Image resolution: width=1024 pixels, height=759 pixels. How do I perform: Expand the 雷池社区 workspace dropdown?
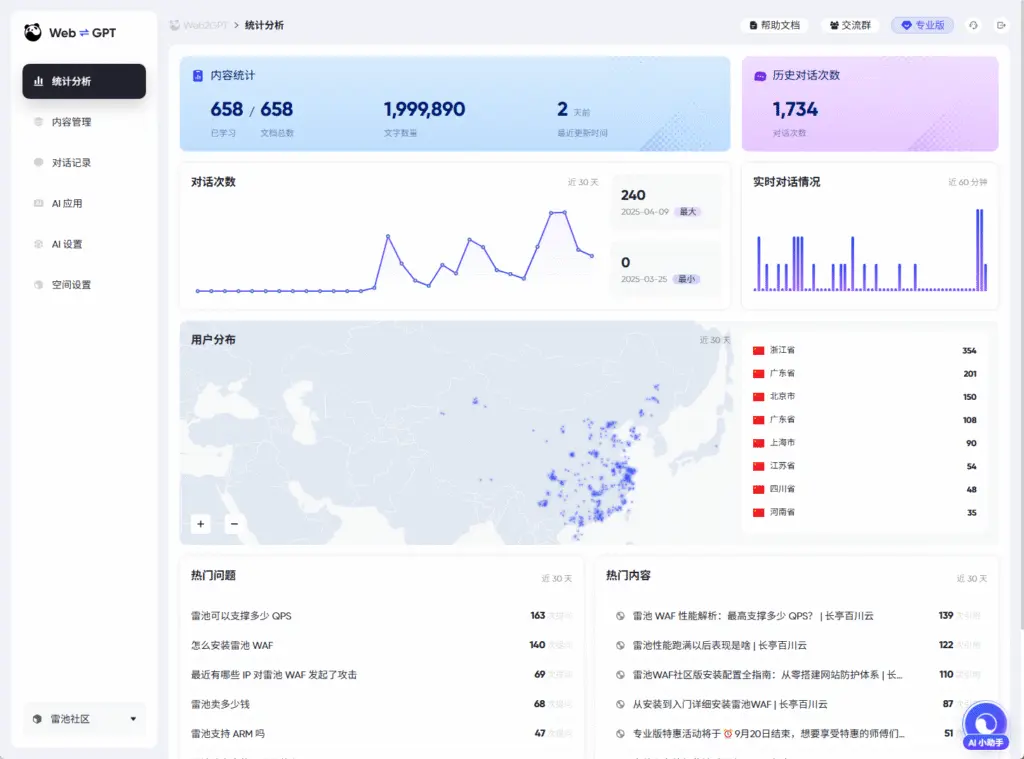[133, 719]
